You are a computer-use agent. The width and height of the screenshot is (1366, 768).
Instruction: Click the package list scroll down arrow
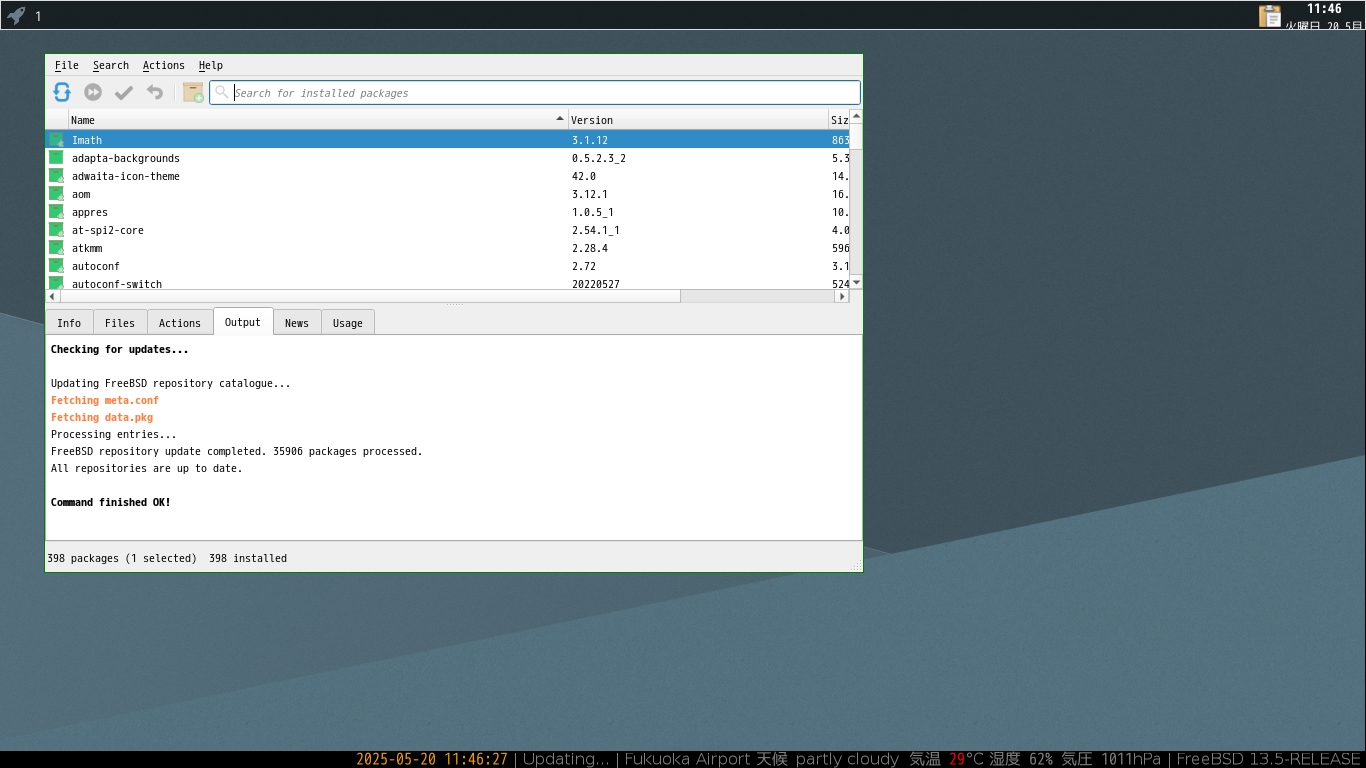pos(856,283)
